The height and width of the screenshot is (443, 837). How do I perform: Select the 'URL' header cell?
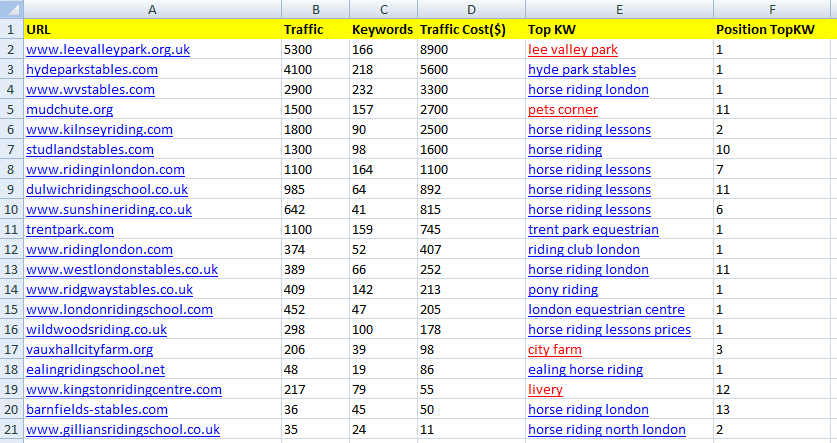[153, 29]
